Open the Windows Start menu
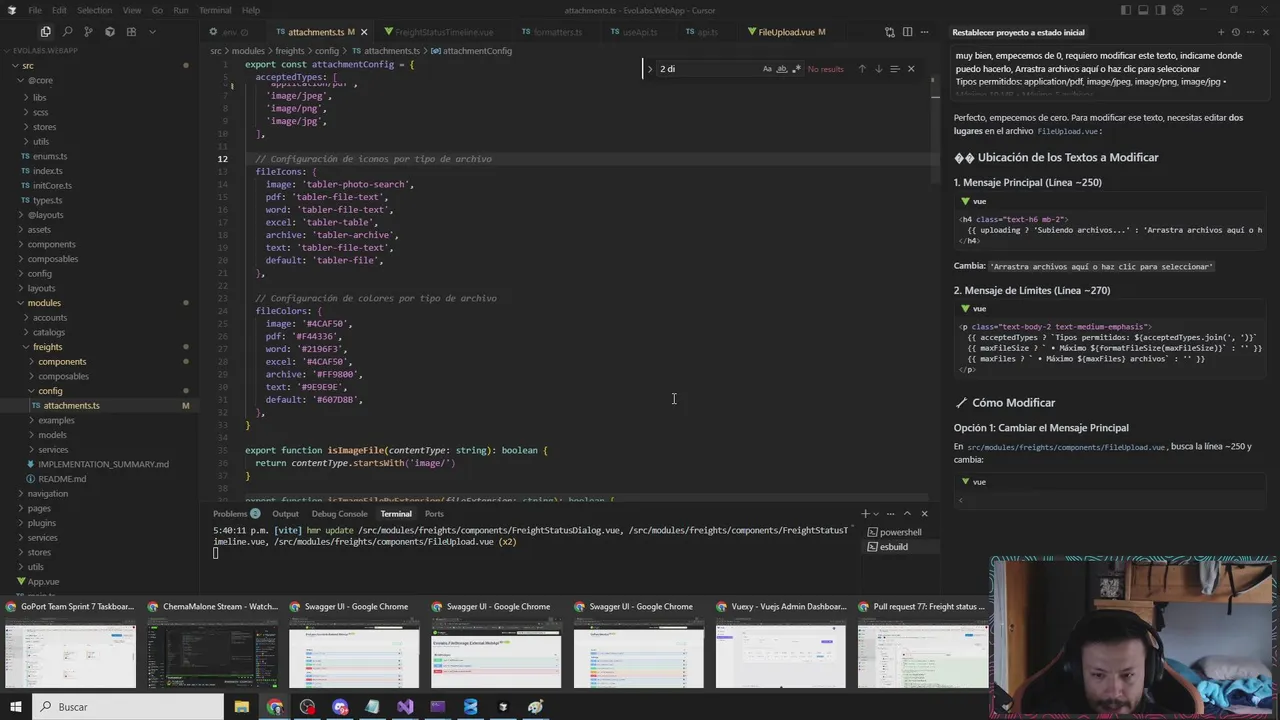This screenshot has height=720, width=1280. tap(16, 707)
